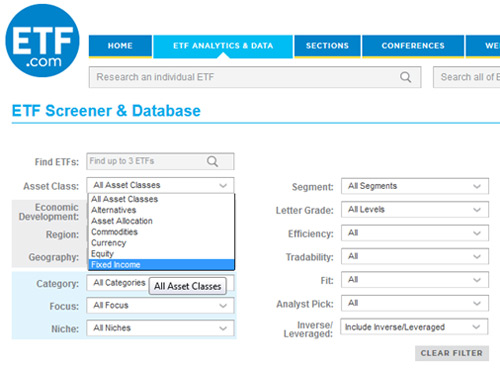The width and height of the screenshot is (500, 369).
Task: Focus the Research an individual ETF field
Action: click(255, 77)
